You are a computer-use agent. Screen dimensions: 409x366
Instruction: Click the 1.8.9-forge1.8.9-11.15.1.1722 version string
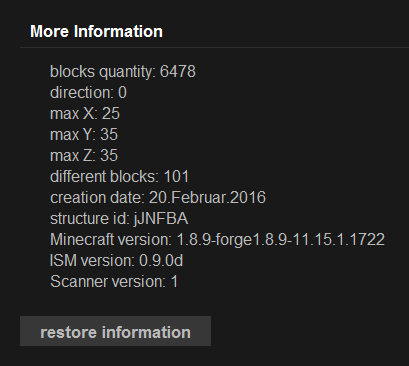pyautogui.click(x=281, y=240)
